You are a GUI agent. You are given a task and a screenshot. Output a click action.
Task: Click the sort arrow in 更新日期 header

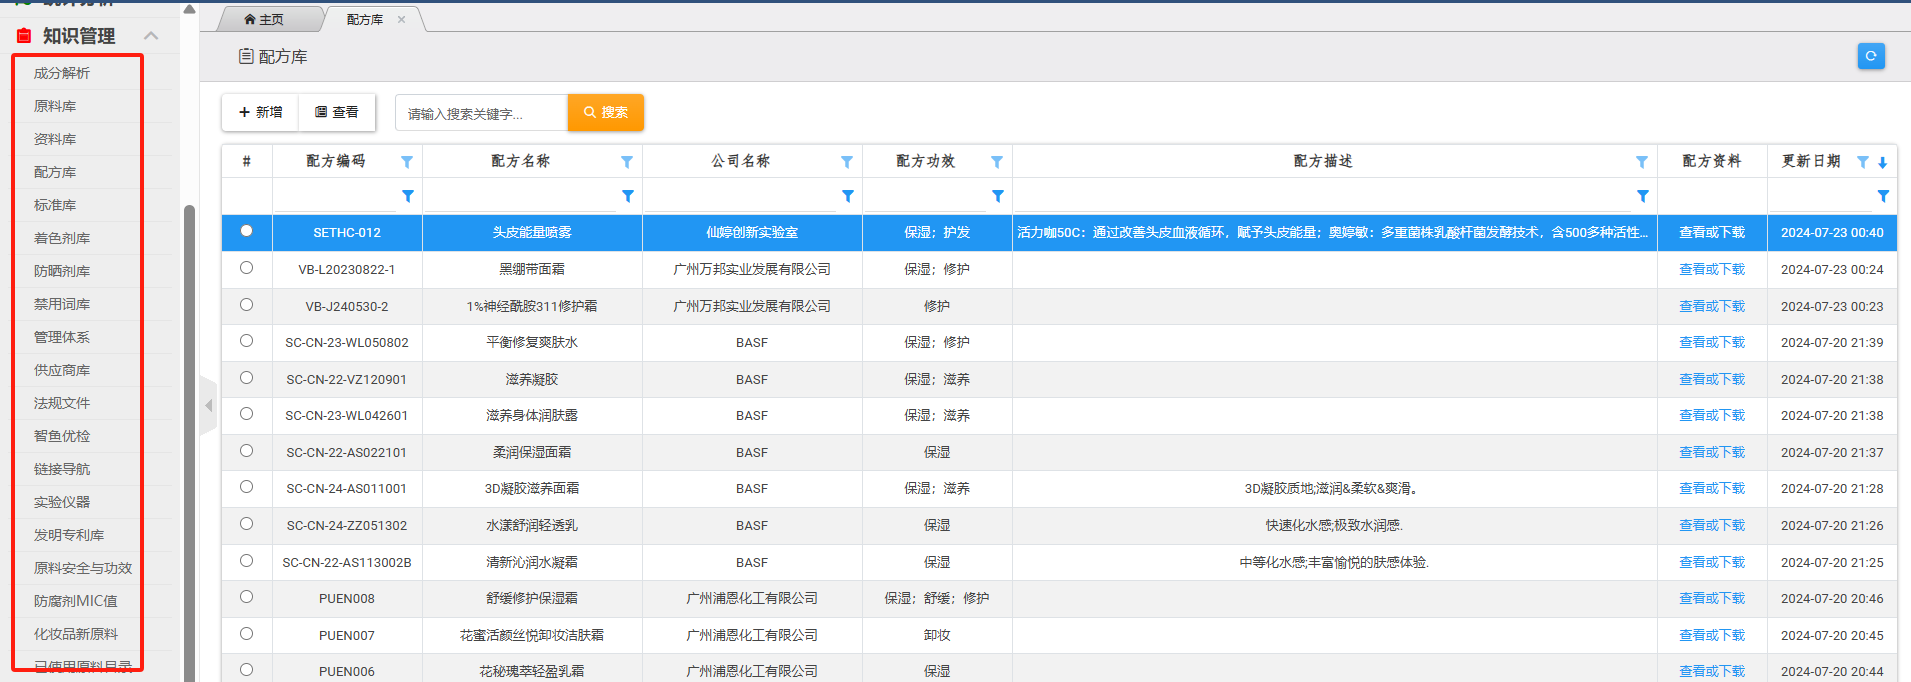(x=1883, y=162)
